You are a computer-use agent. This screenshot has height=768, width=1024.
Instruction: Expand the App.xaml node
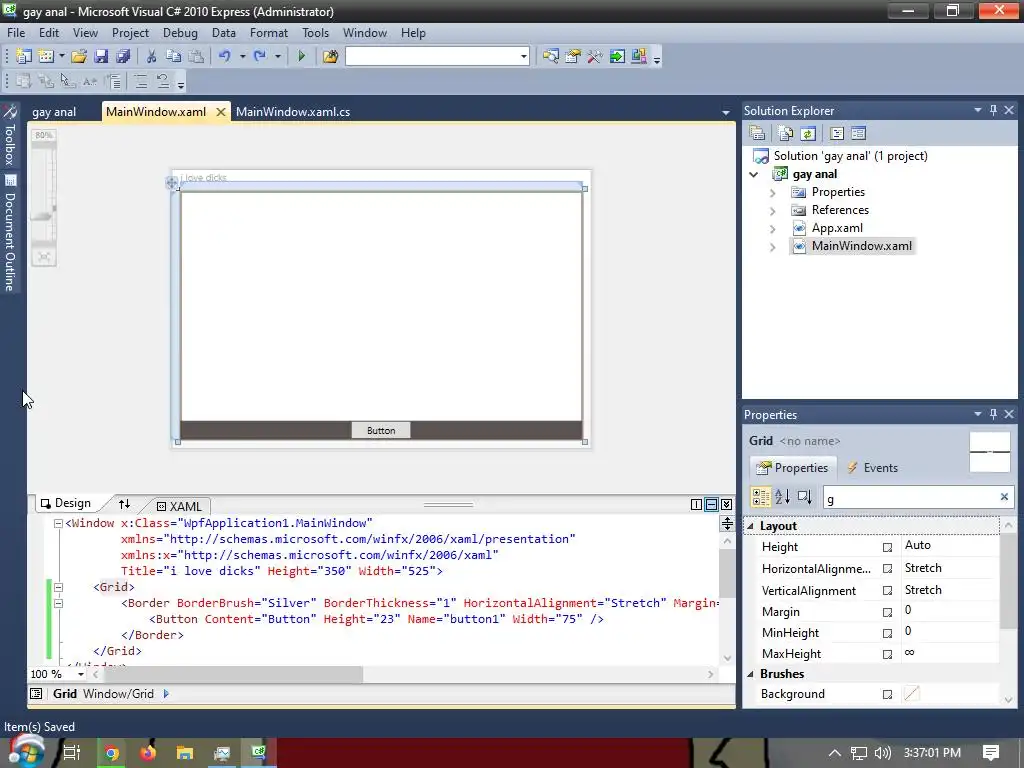(773, 229)
